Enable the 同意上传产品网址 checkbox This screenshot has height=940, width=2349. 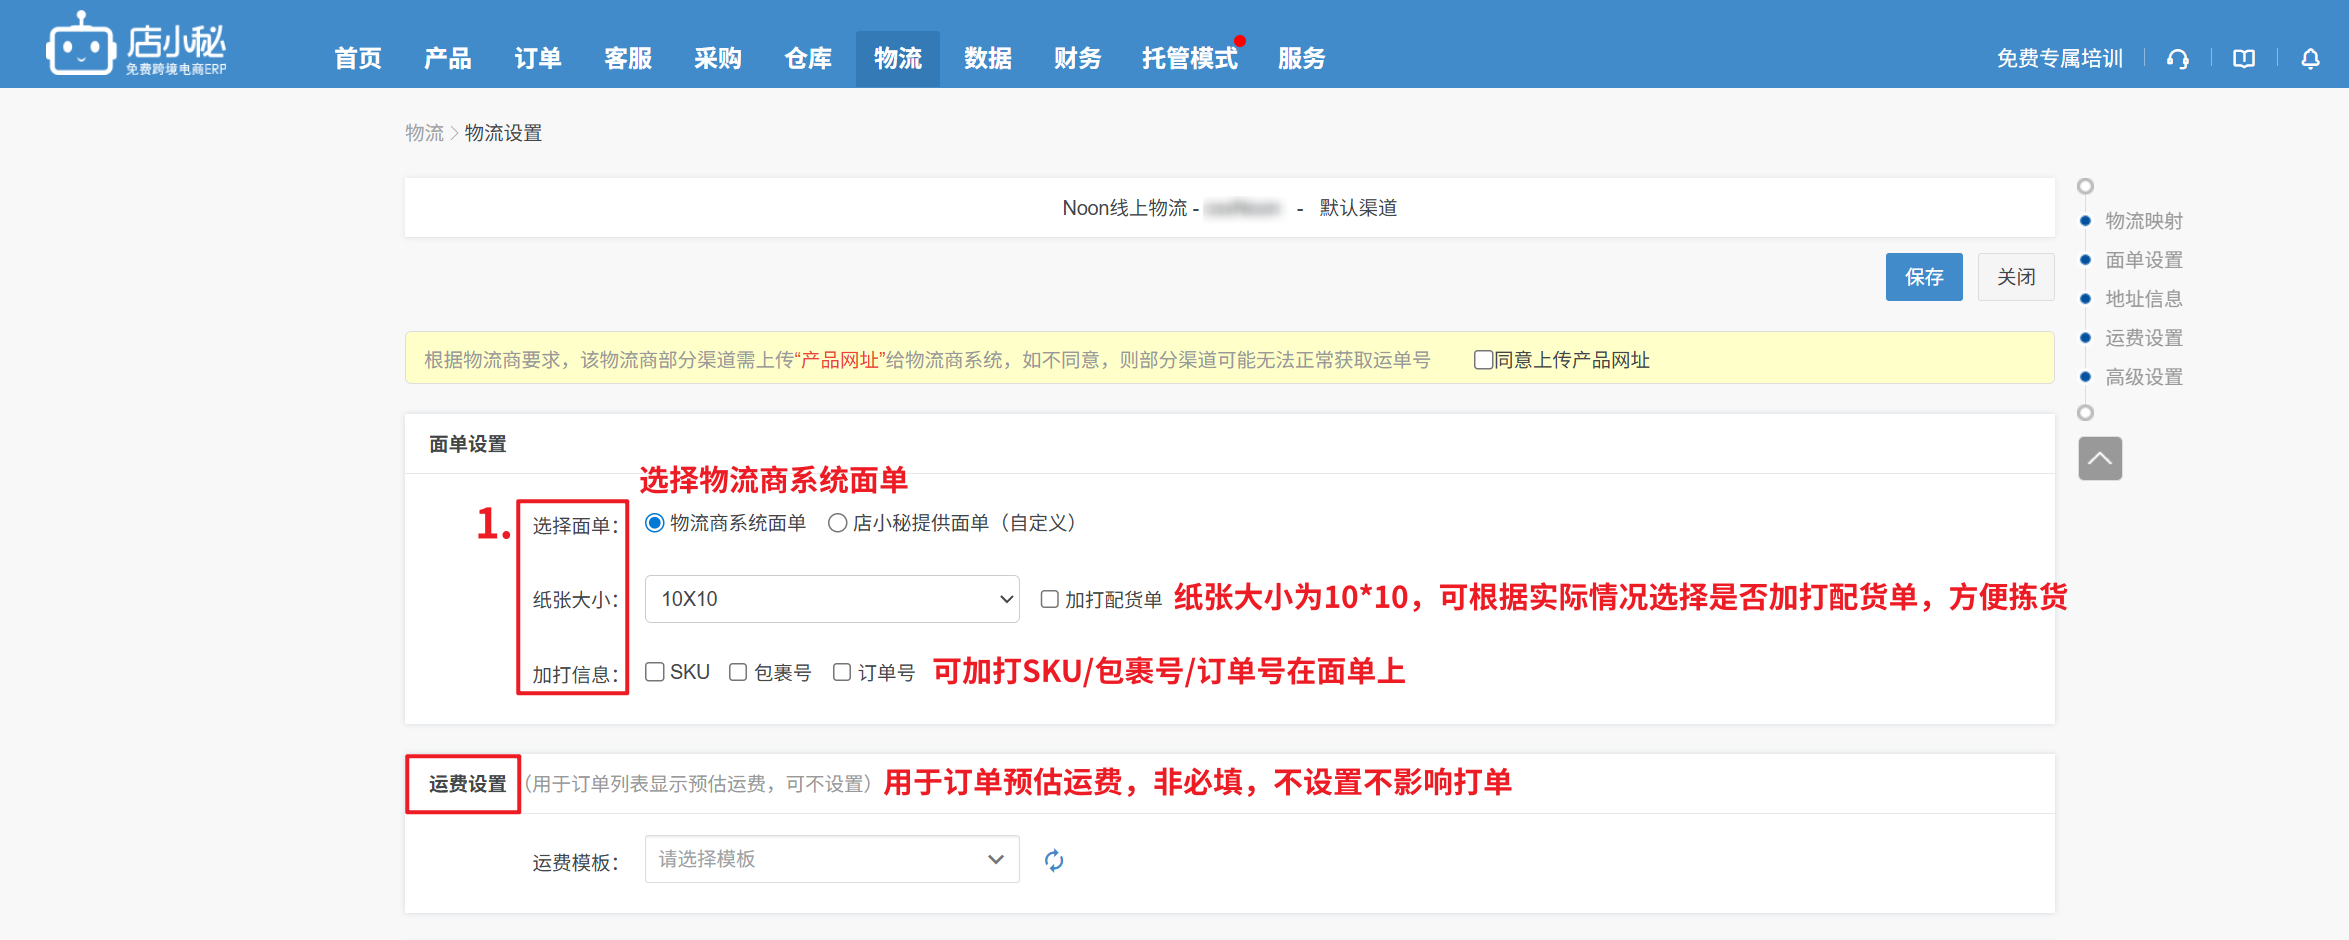[x=1483, y=360]
